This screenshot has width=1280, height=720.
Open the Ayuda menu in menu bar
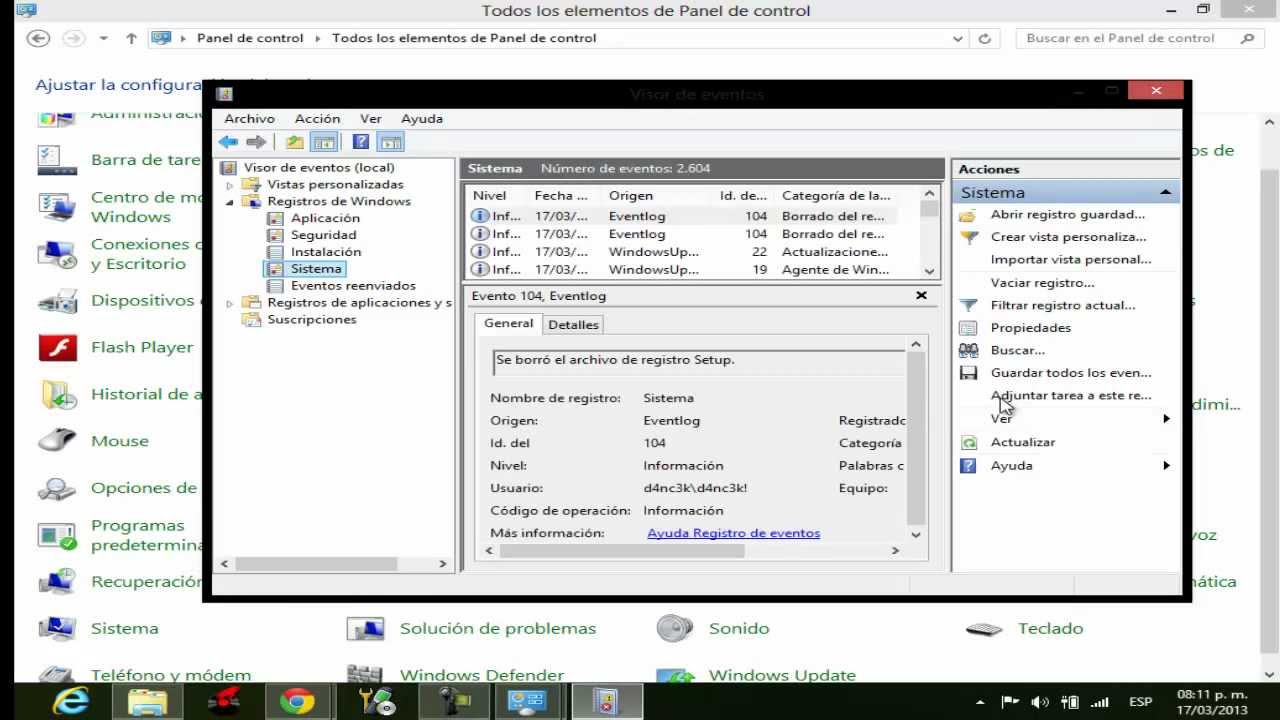point(422,118)
